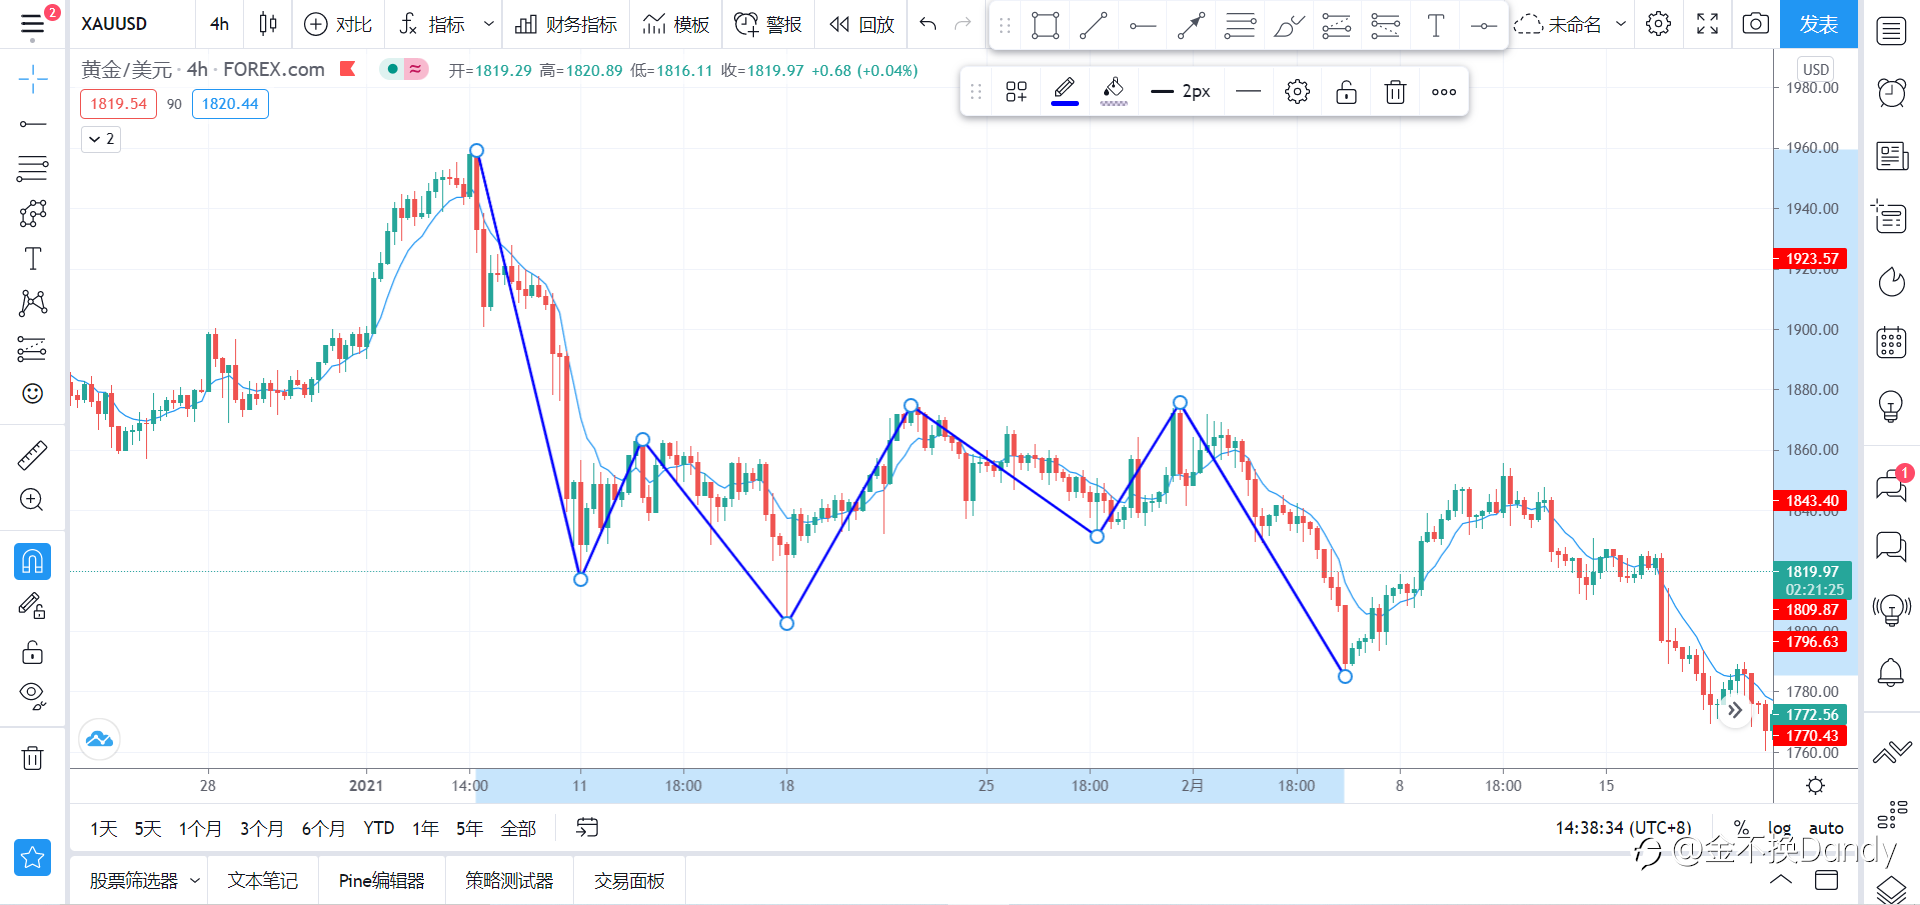Collapse the bottom panel with the chevron
Viewport: 1920px width, 905px height.
pyautogui.click(x=1781, y=880)
